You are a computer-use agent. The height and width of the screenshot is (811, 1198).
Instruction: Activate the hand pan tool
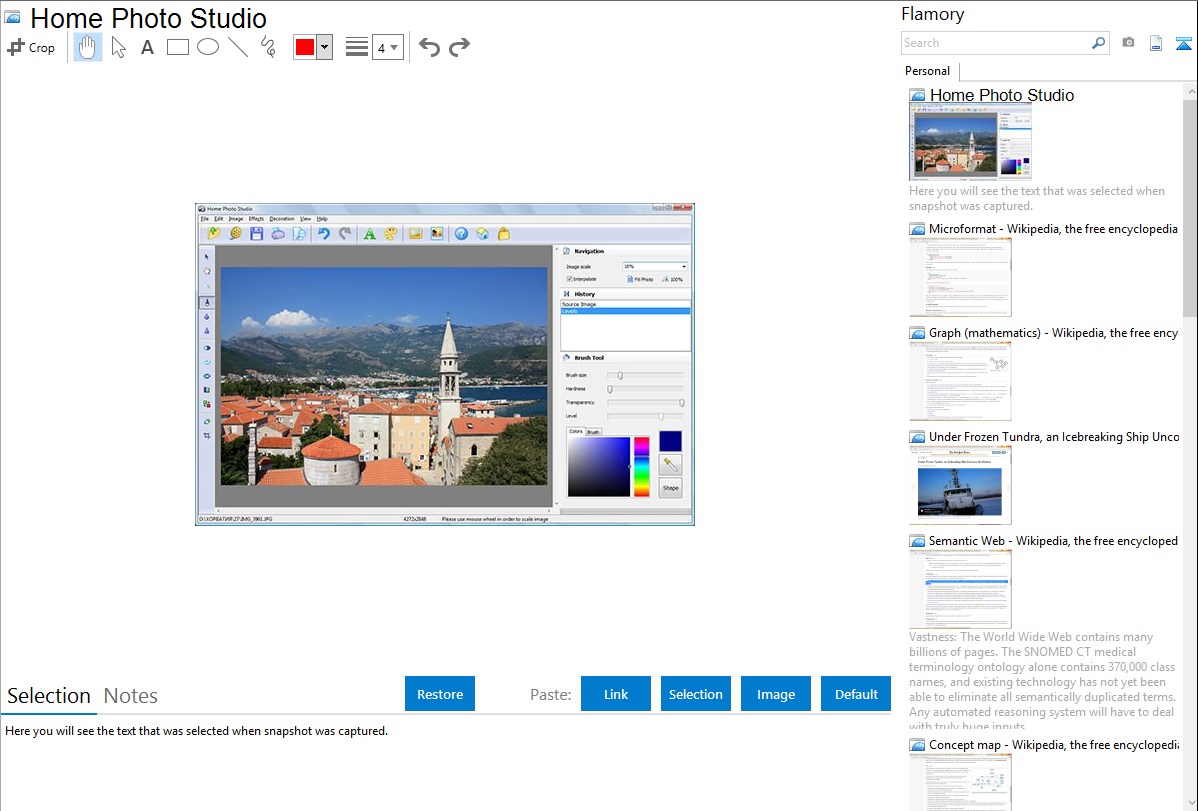click(87, 47)
